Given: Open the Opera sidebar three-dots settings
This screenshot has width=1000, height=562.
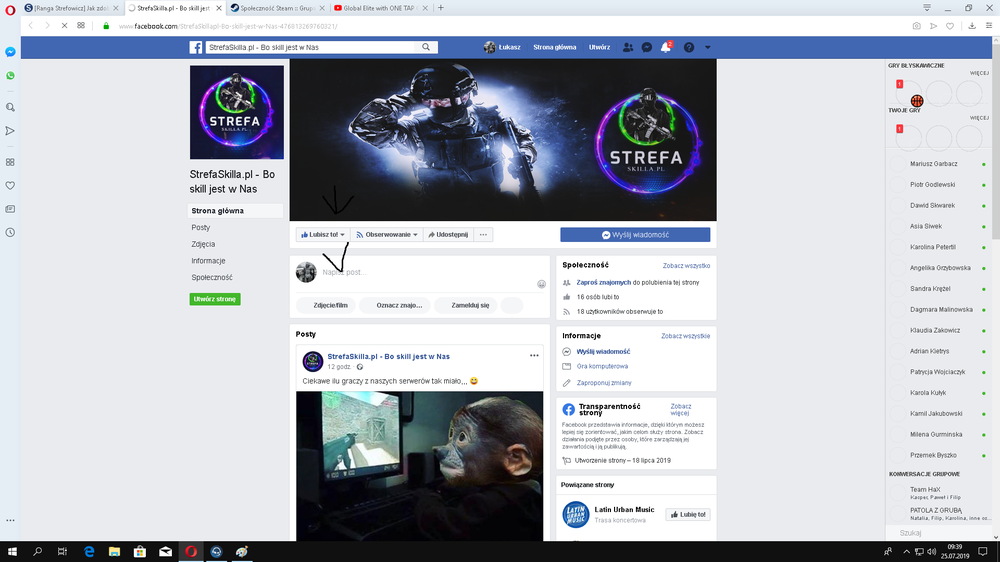Looking at the screenshot, I should (x=10, y=521).
